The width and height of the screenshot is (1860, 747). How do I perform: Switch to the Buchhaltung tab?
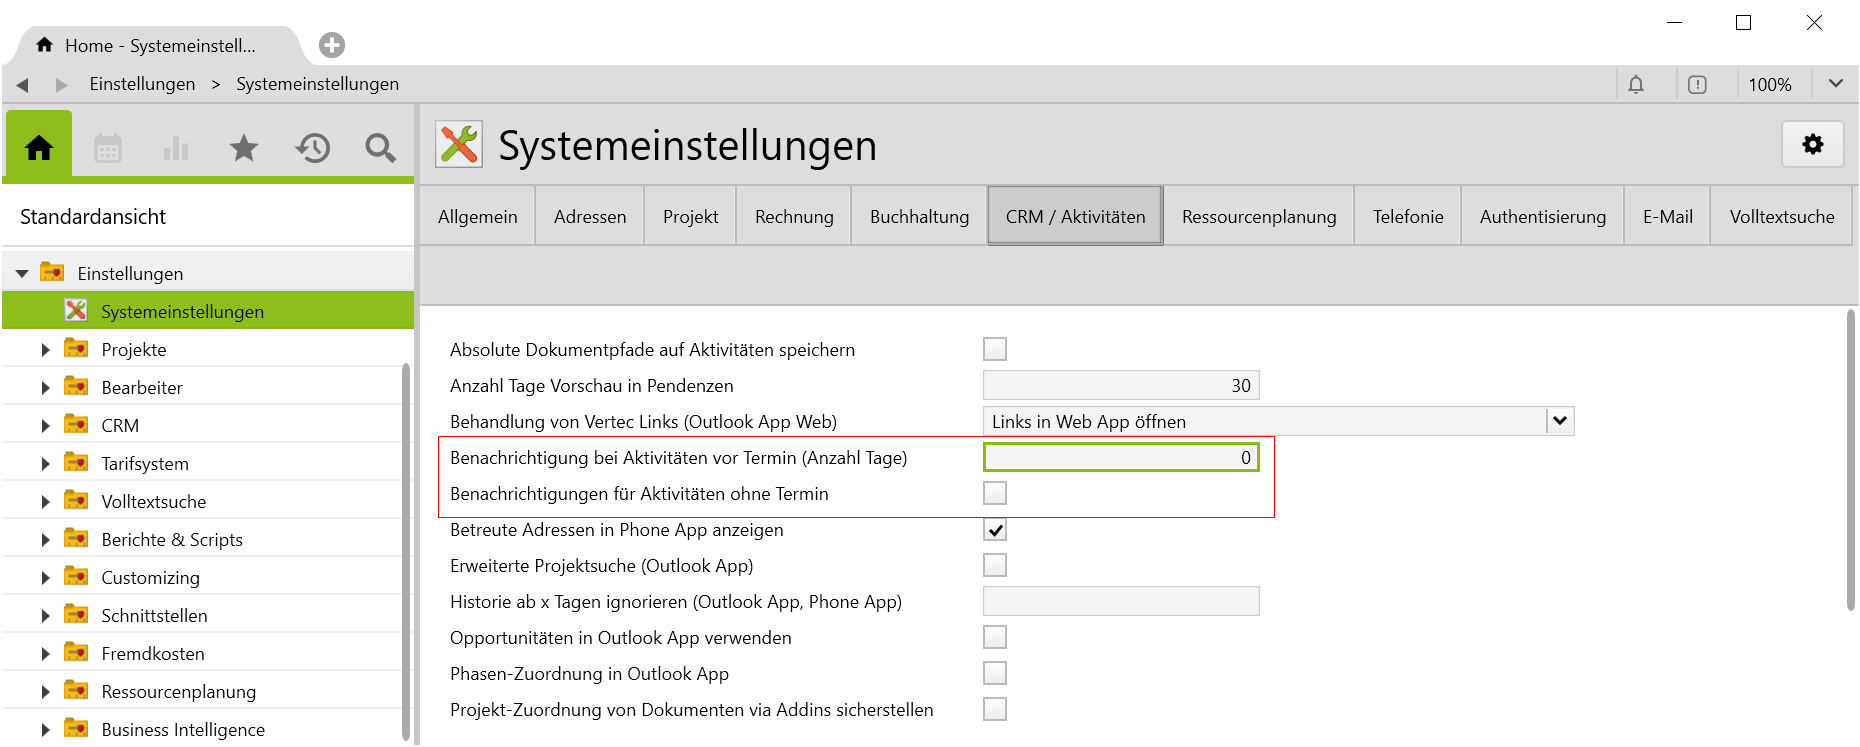919,217
